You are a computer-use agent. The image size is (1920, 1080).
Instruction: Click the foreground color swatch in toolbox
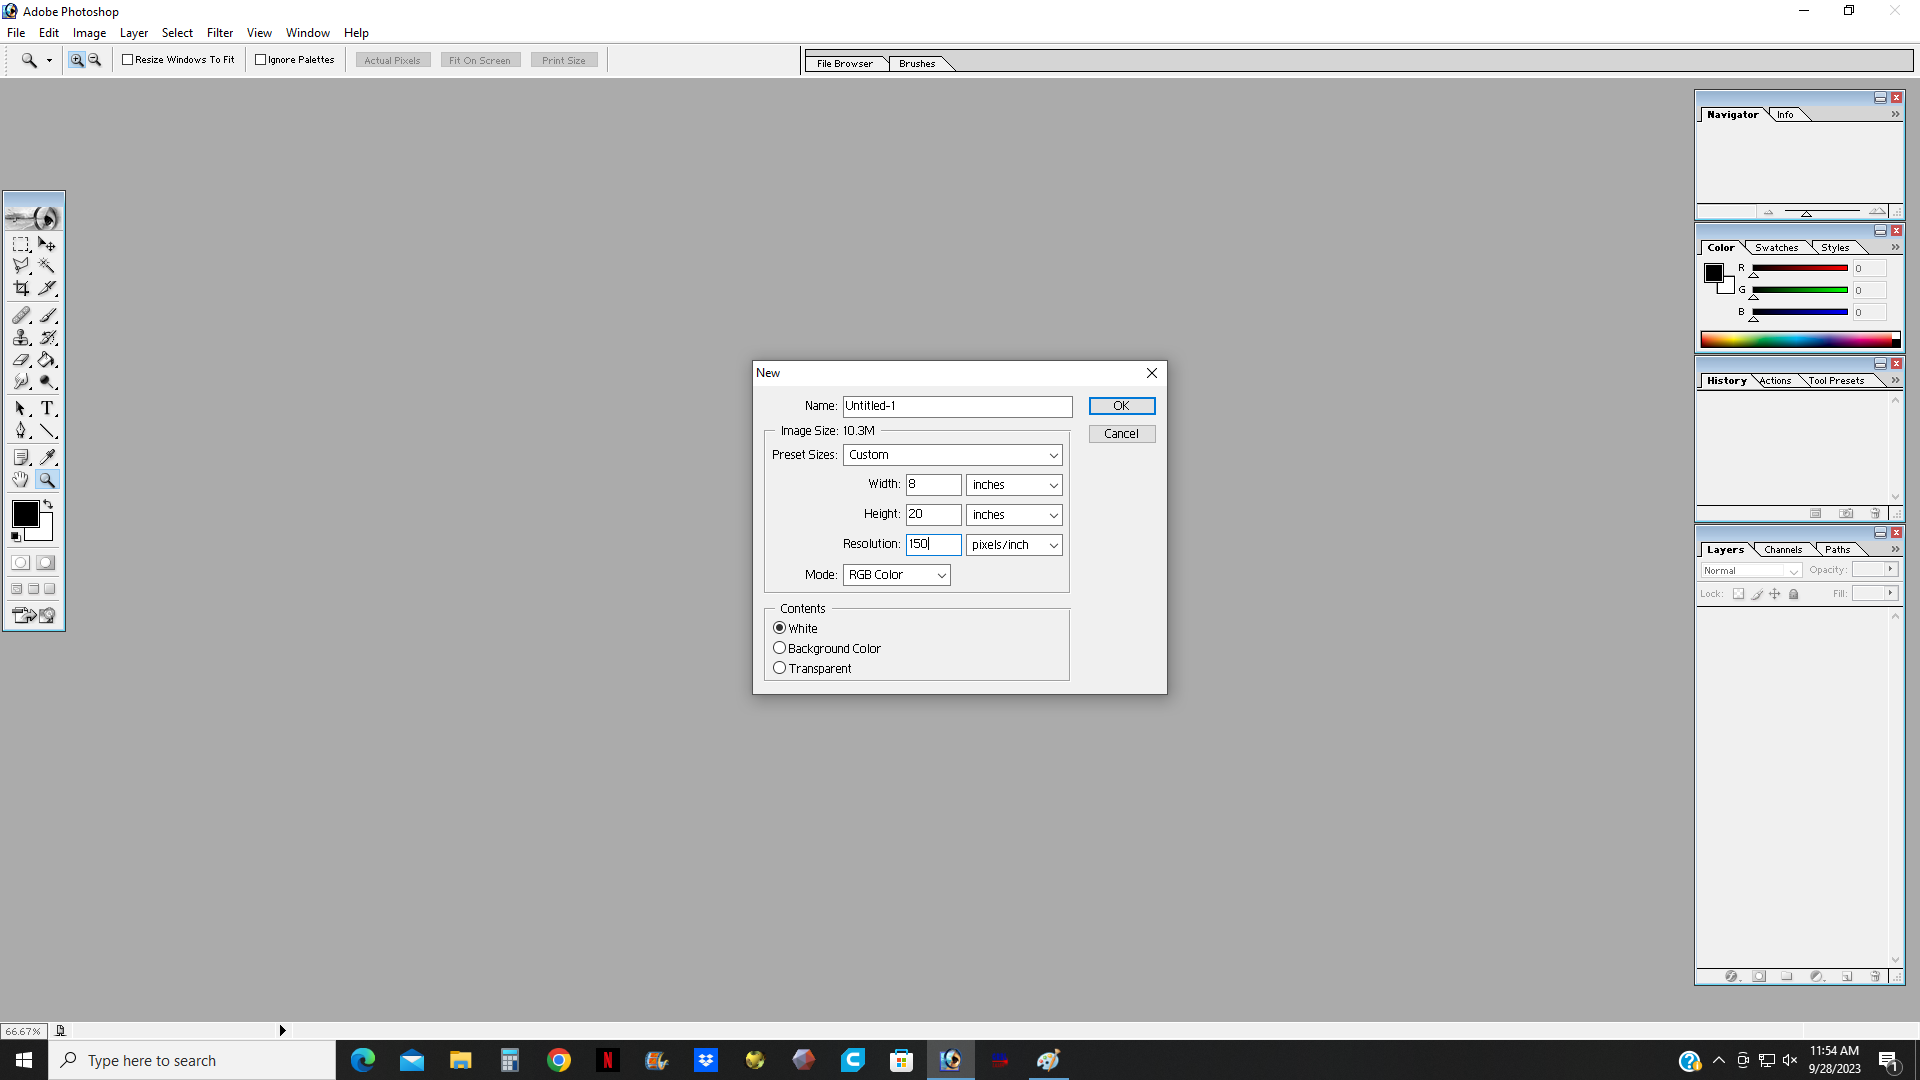(25, 514)
